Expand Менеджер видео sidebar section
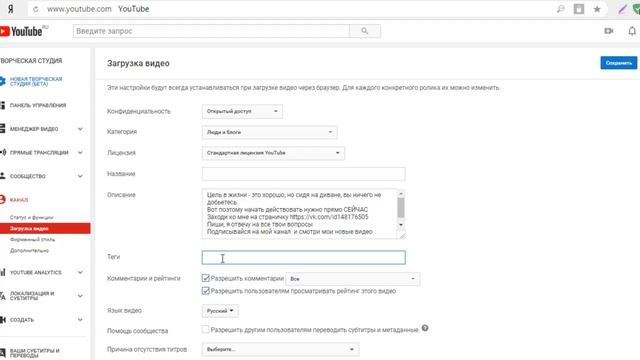The image size is (640, 360). 80,129
